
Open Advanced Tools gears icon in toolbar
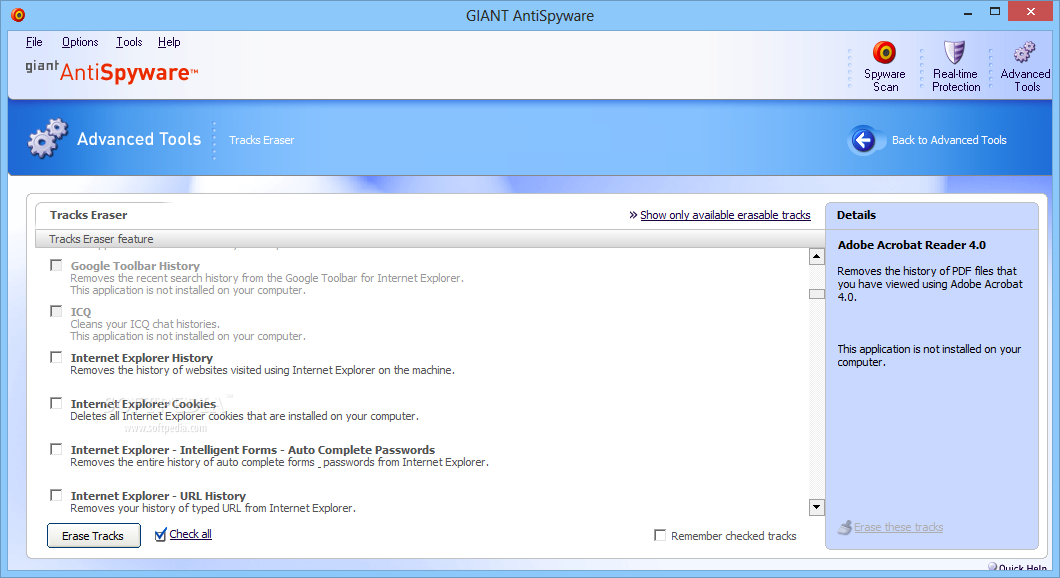tap(1025, 52)
